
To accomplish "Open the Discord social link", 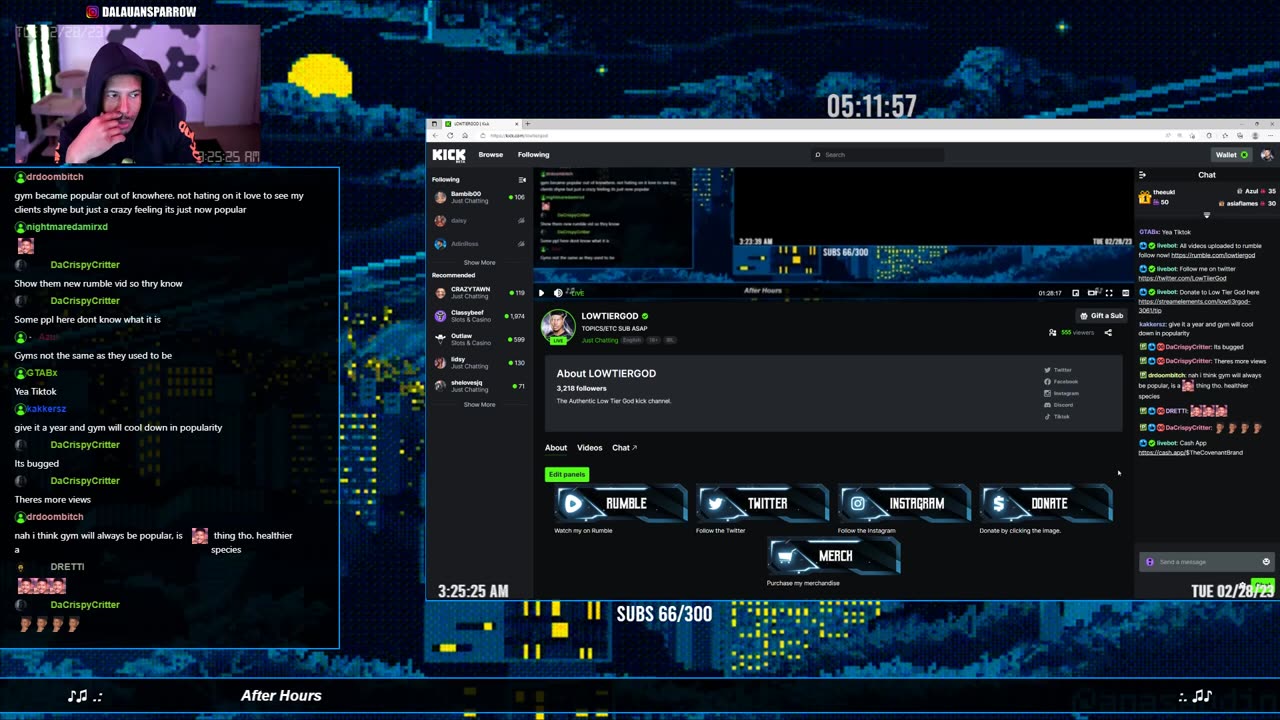I will tap(1060, 405).
